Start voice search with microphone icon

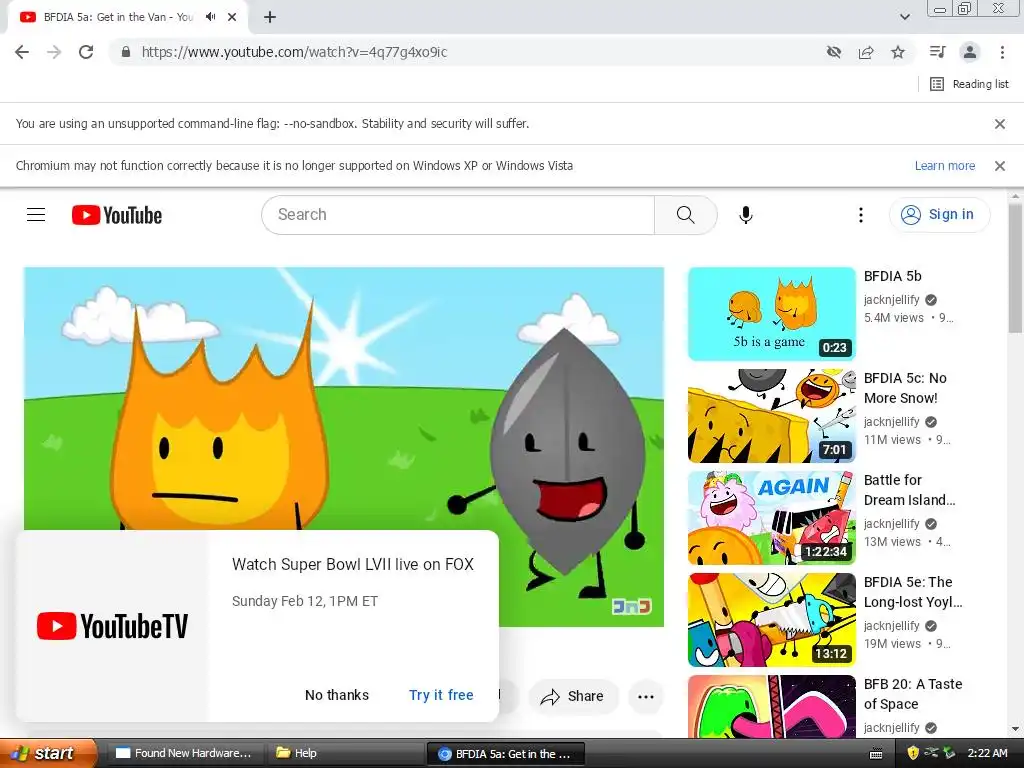pos(746,215)
